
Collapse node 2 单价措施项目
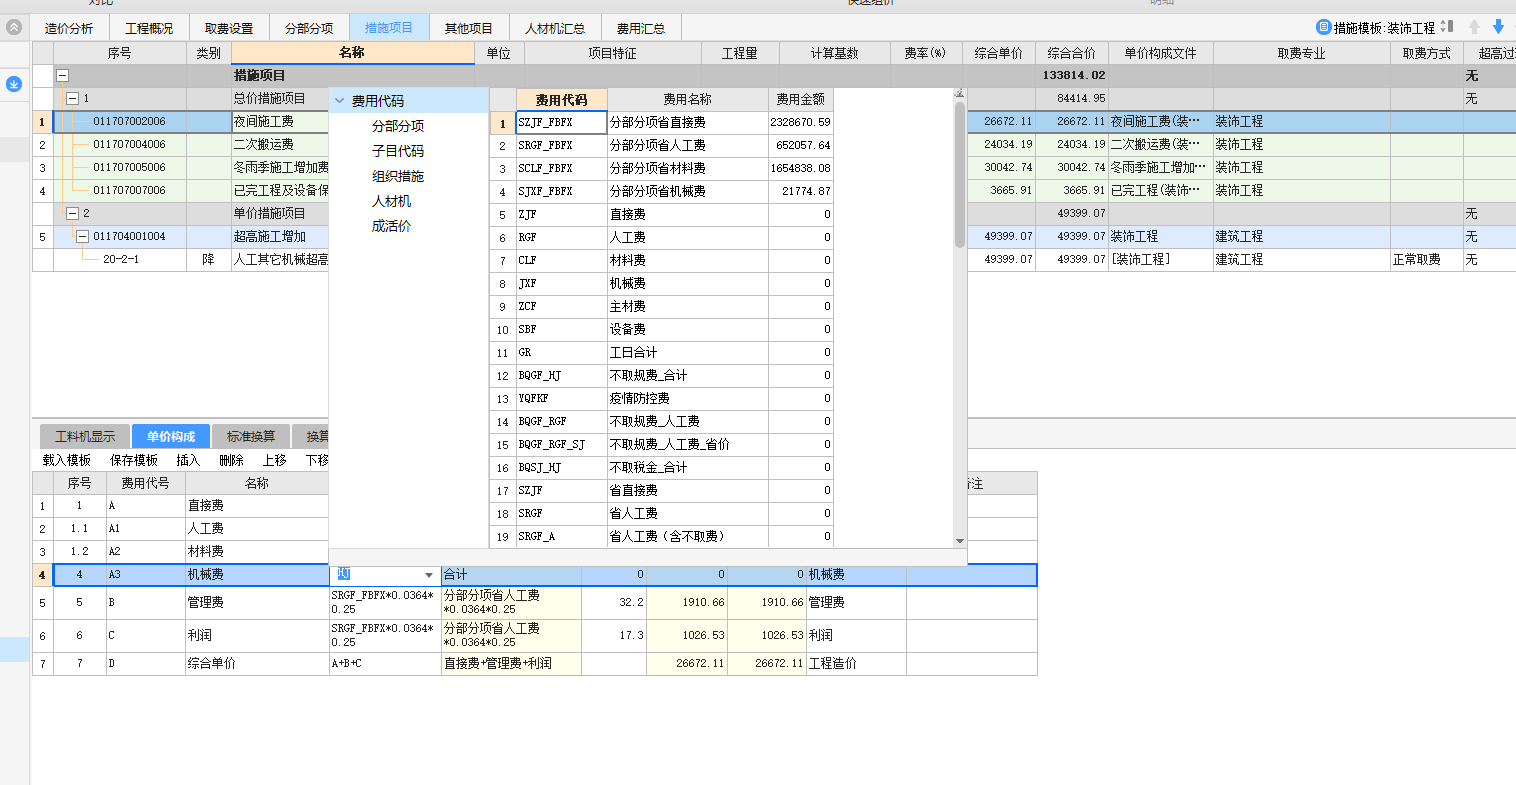click(x=72, y=213)
